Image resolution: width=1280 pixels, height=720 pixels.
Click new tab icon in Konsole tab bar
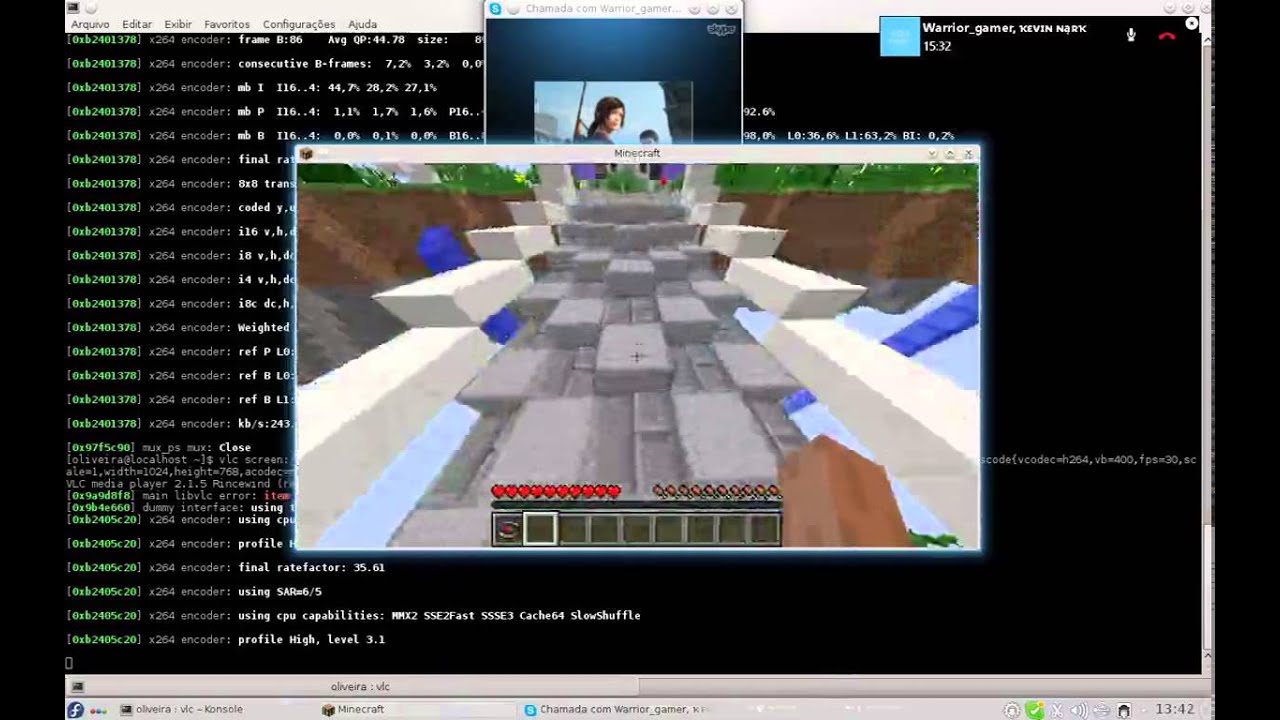click(77, 687)
